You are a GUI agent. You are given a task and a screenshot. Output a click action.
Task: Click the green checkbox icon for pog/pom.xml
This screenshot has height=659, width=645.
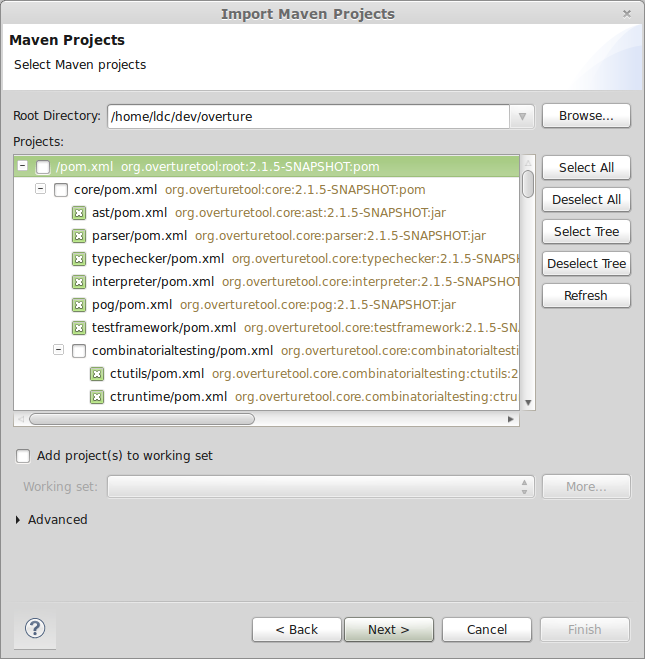point(79,305)
